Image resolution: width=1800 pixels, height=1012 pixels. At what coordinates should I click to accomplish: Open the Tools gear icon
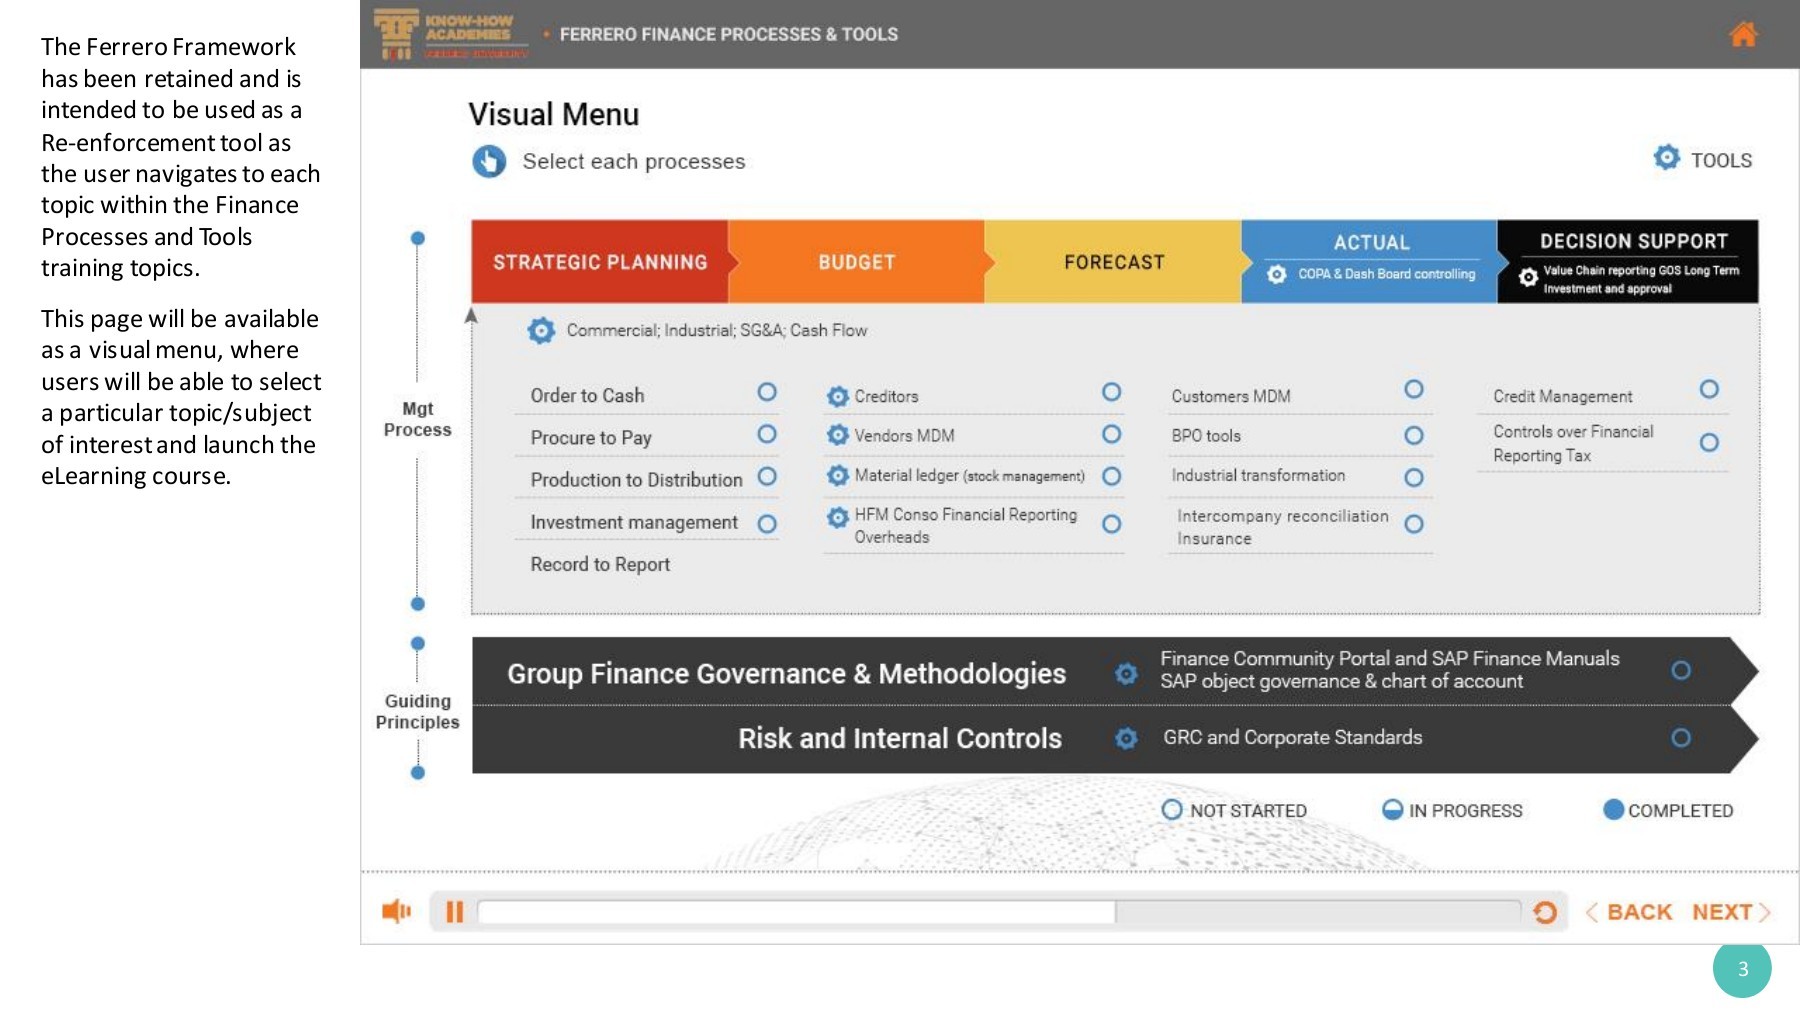click(1667, 158)
